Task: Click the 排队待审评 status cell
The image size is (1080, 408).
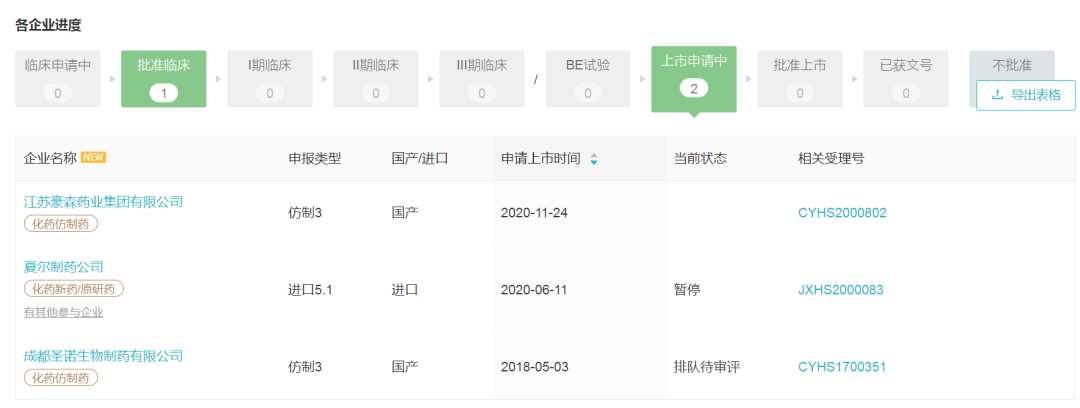Action: tap(707, 367)
